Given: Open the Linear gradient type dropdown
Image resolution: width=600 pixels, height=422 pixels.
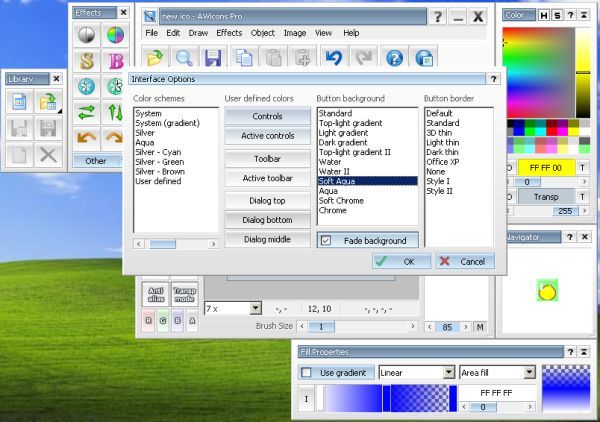Looking at the screenshot, I should point(448,372).
